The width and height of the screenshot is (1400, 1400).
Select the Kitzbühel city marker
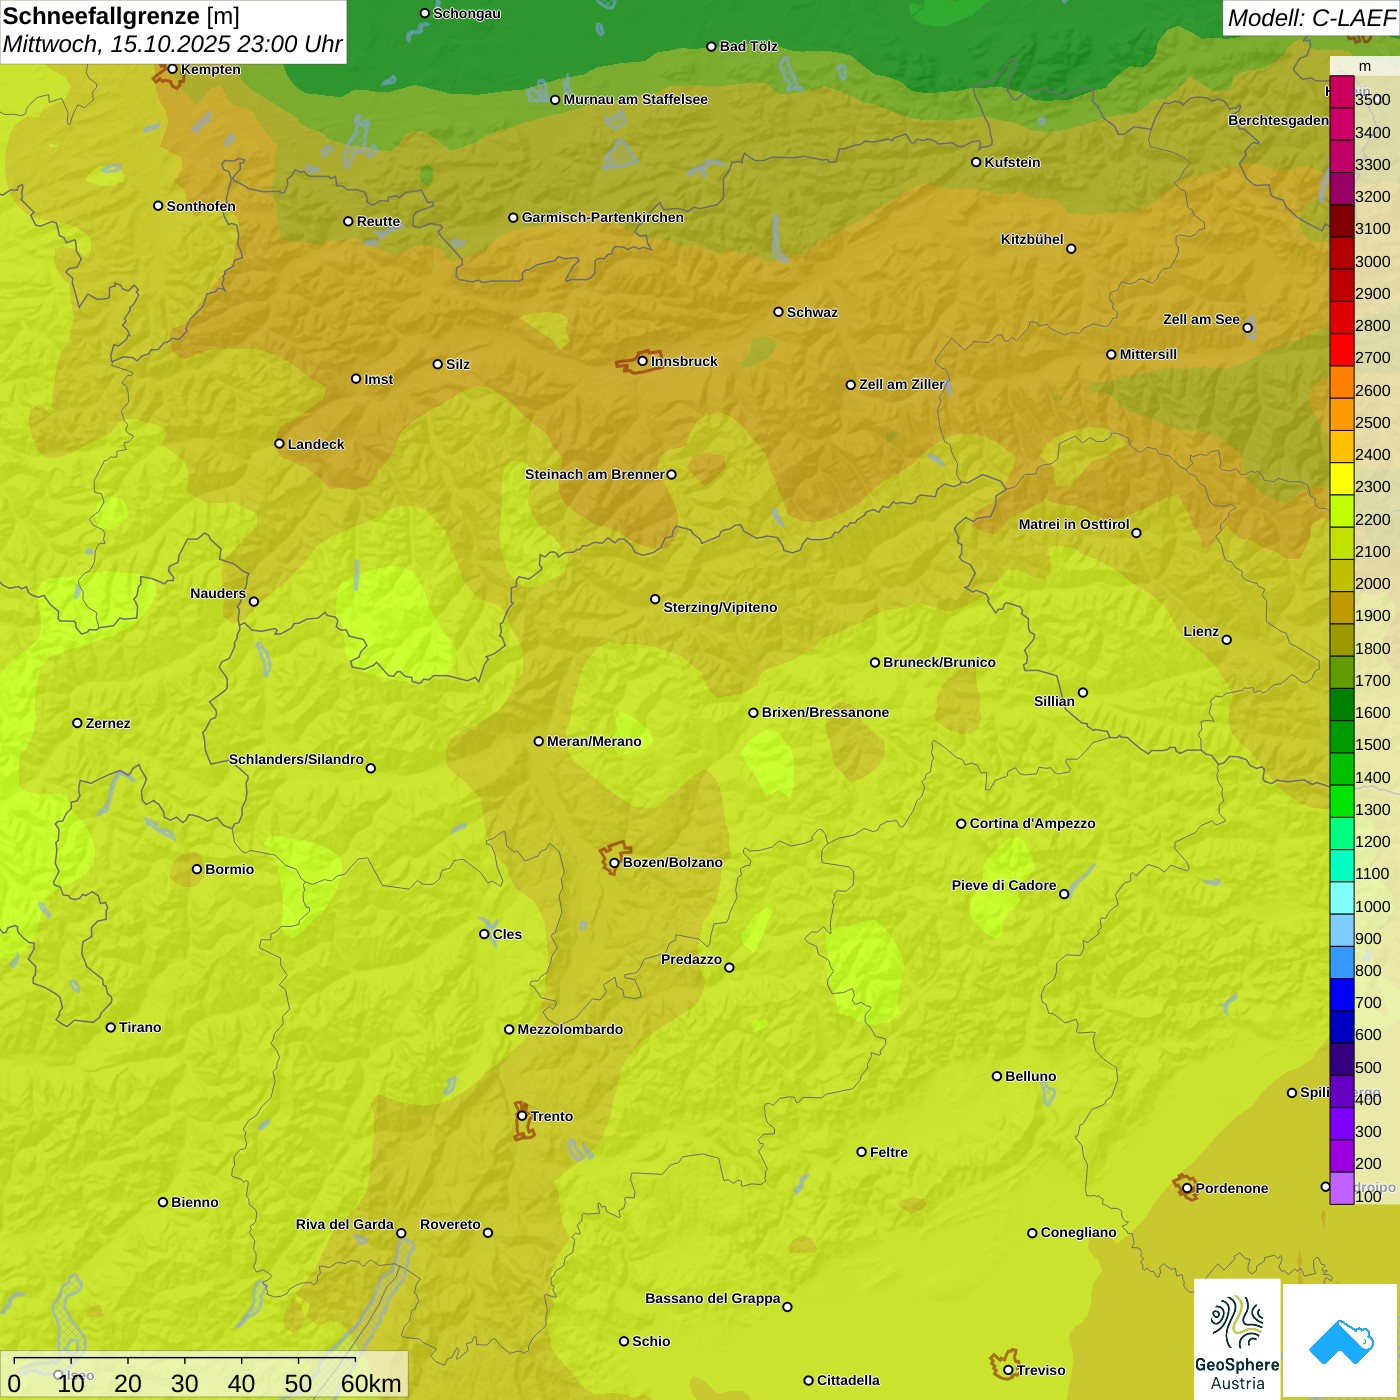tap(1071, 249)
